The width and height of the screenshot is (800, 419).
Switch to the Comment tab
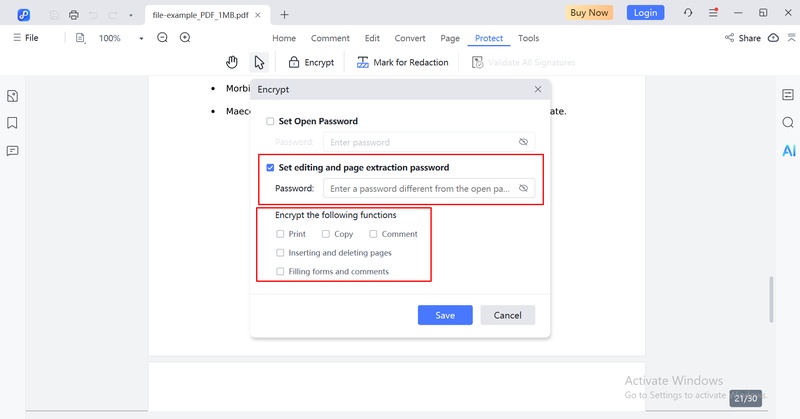coord(330,38)
